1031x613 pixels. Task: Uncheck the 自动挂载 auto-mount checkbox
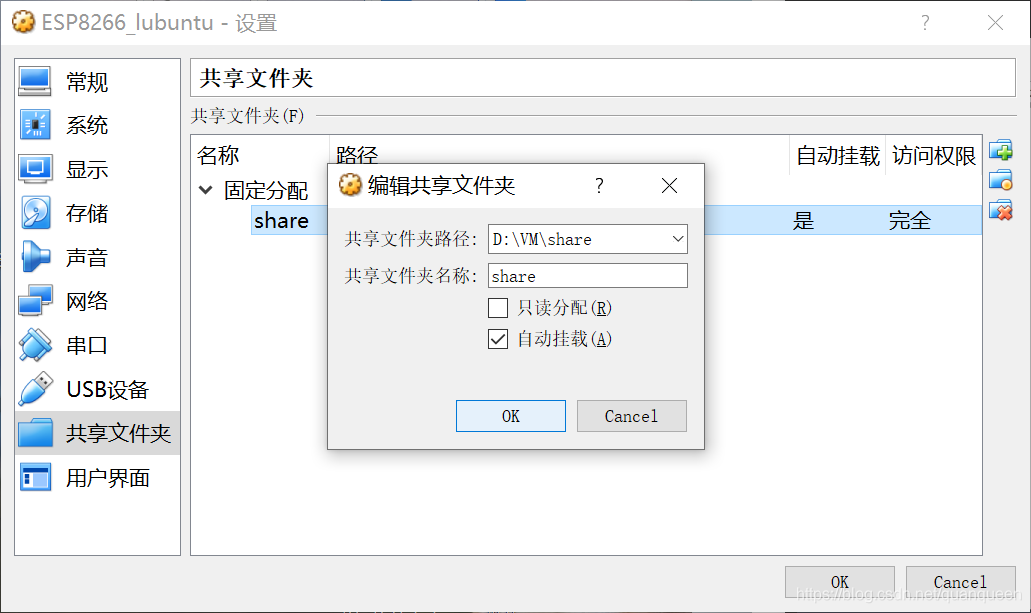[x=498, y=339]
